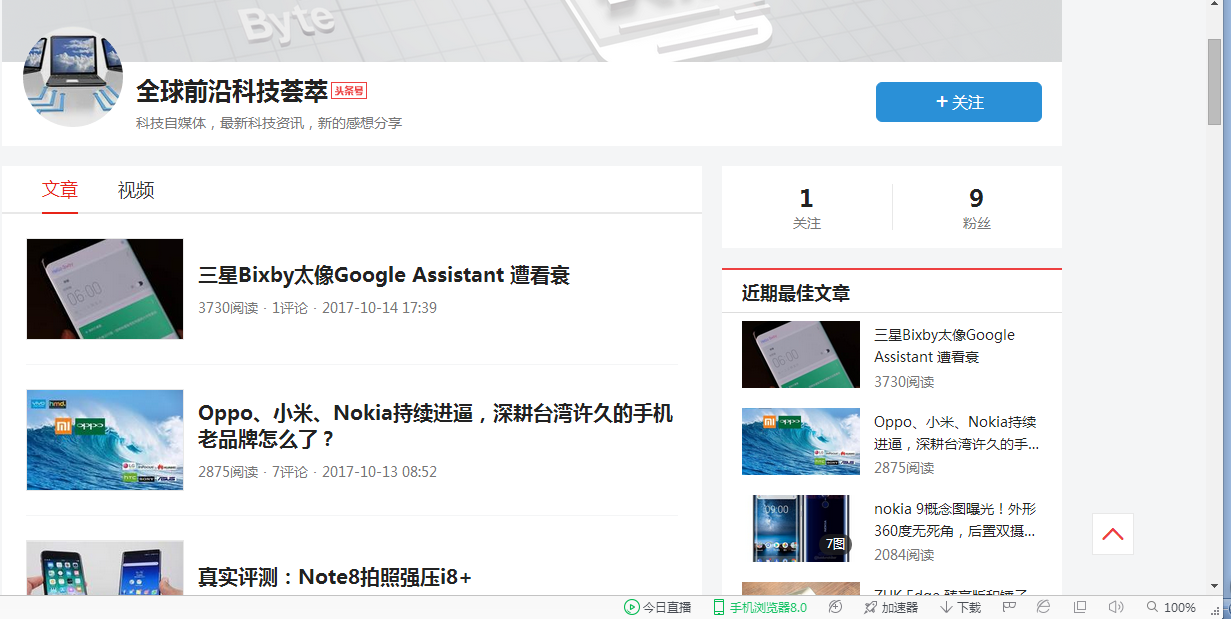Click the 头条号 badge next to account name
Image resolution: width=1231 pixels, height=619 pixels.
click(350, 91)
